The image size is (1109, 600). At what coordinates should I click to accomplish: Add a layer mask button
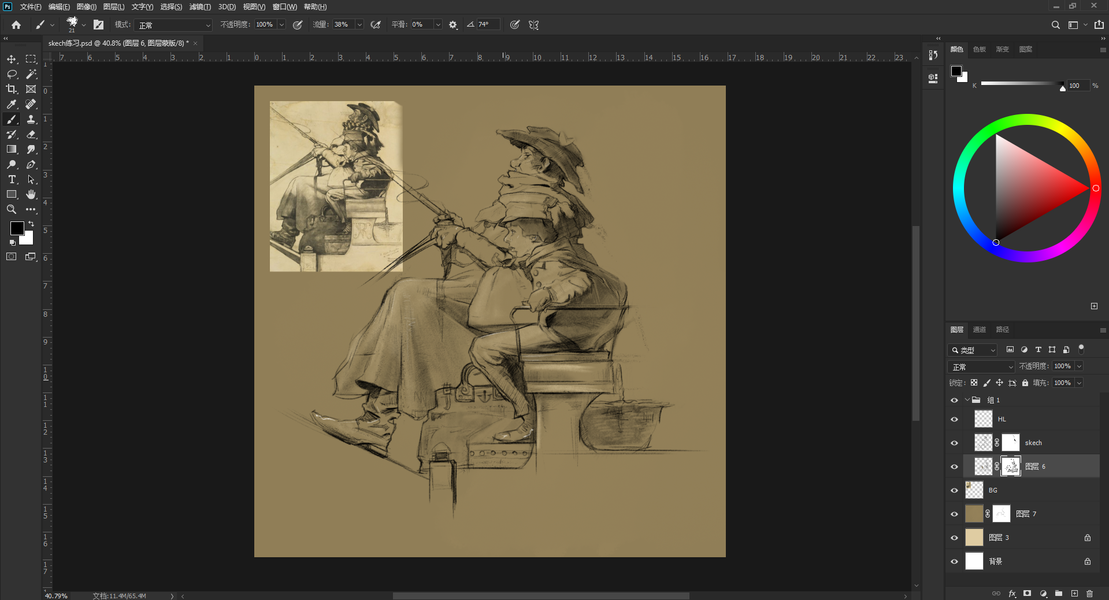[1027, 594]
